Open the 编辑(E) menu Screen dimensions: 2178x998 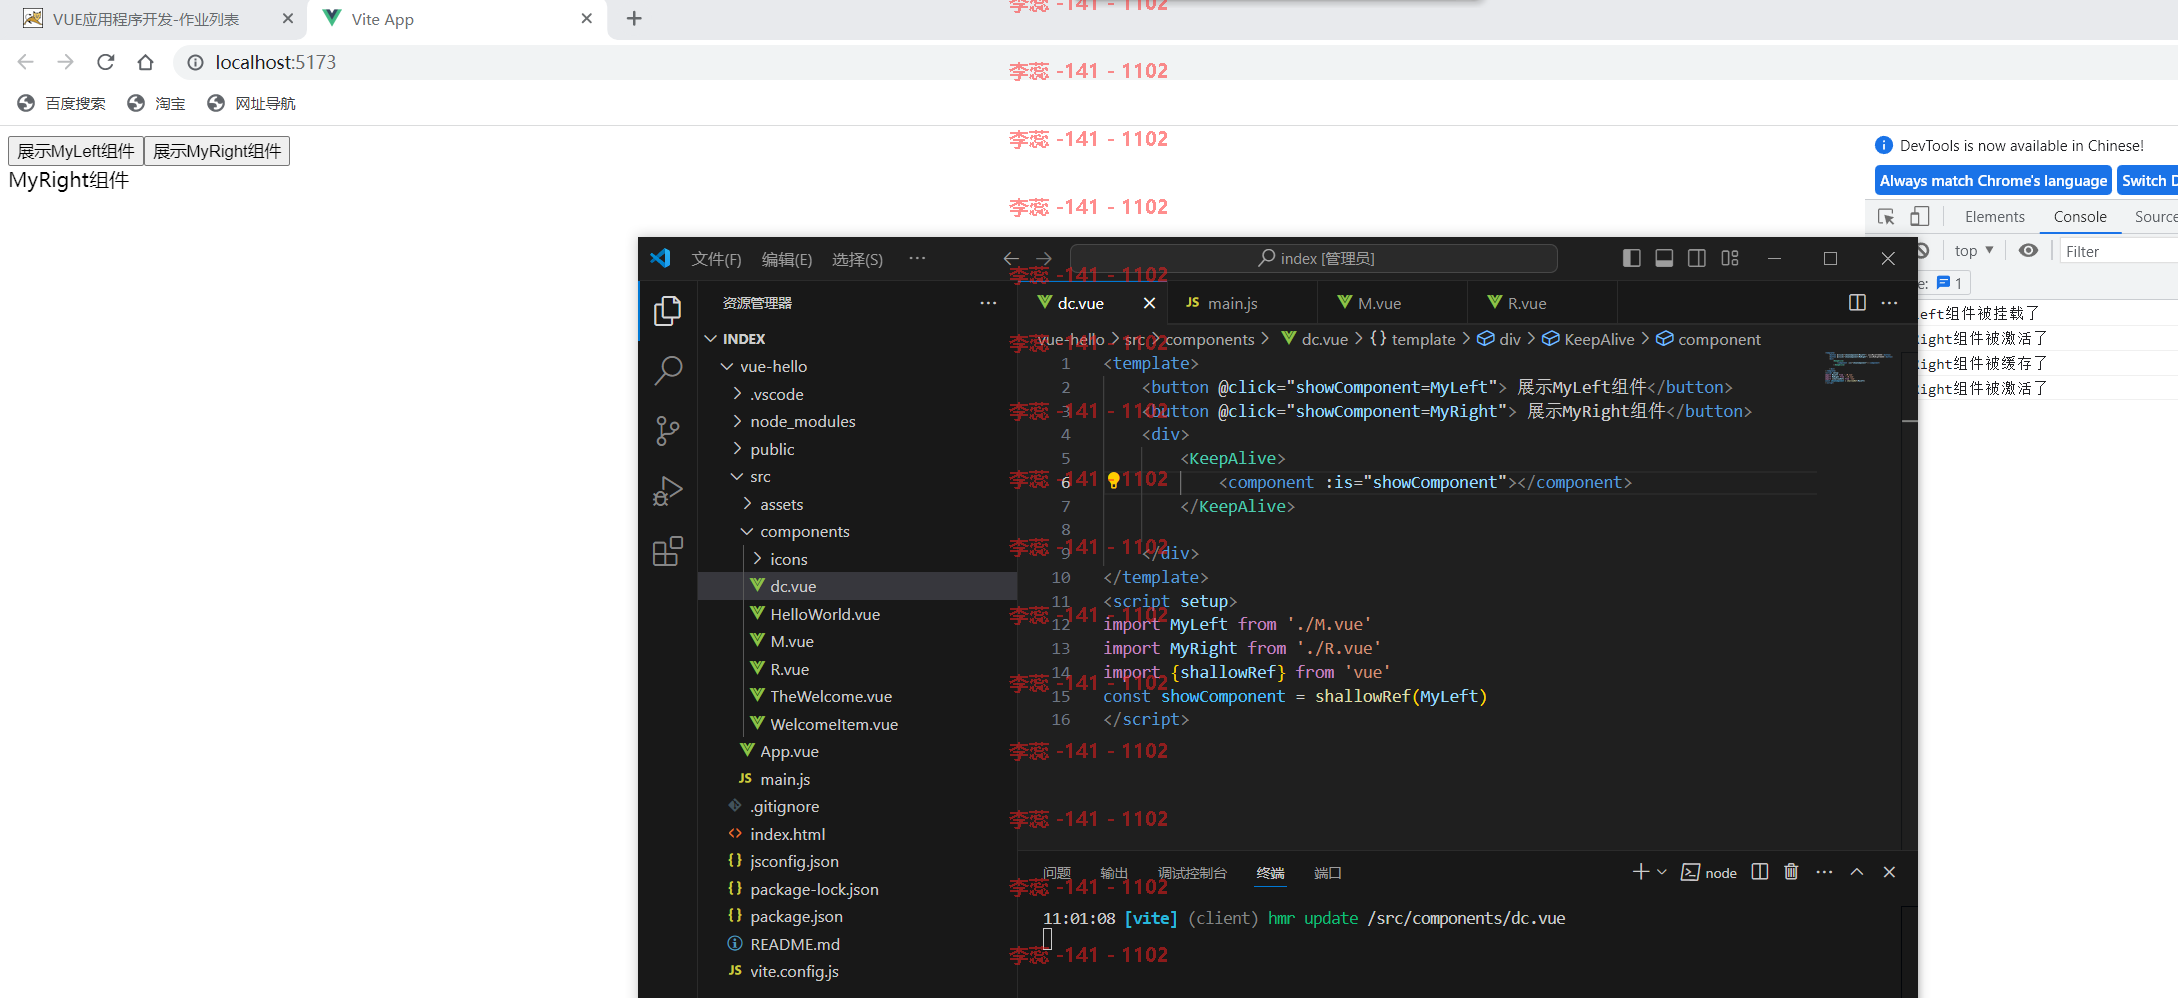tap(786, 259)
